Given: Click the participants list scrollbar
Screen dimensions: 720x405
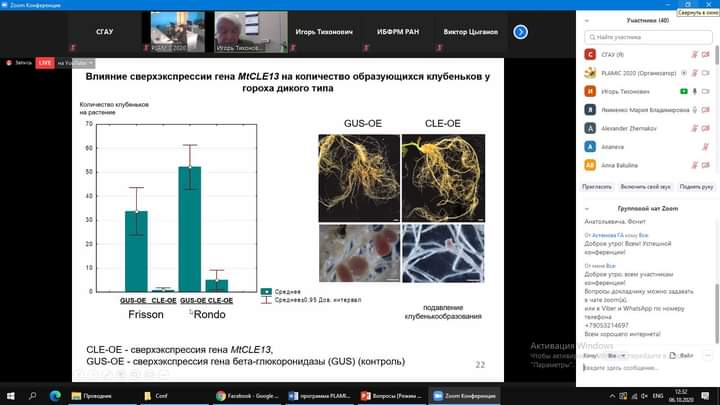Looking at the screenshot, I should (x=717, y=55).
